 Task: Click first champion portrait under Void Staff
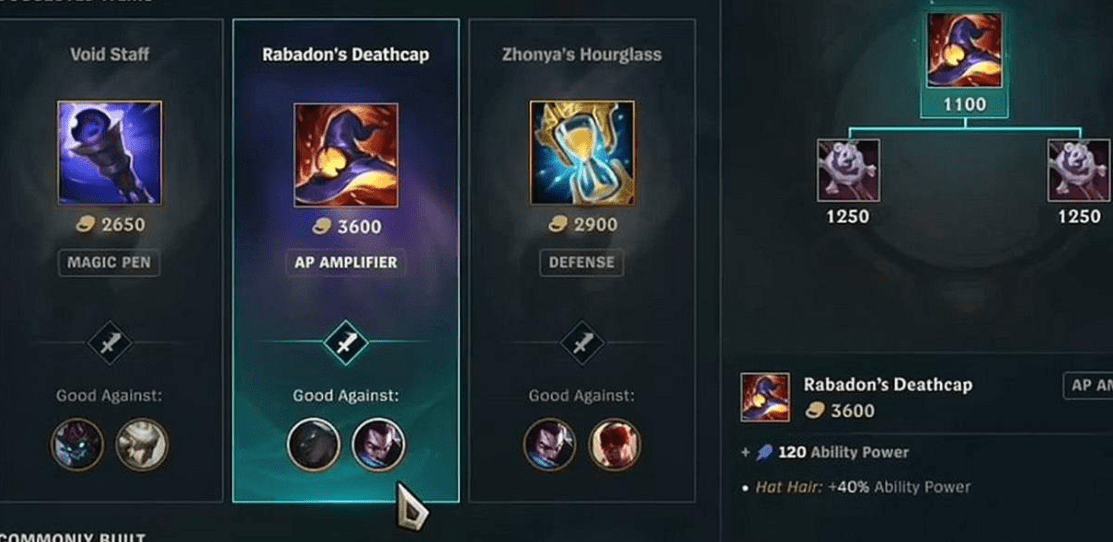pos(77,445)
